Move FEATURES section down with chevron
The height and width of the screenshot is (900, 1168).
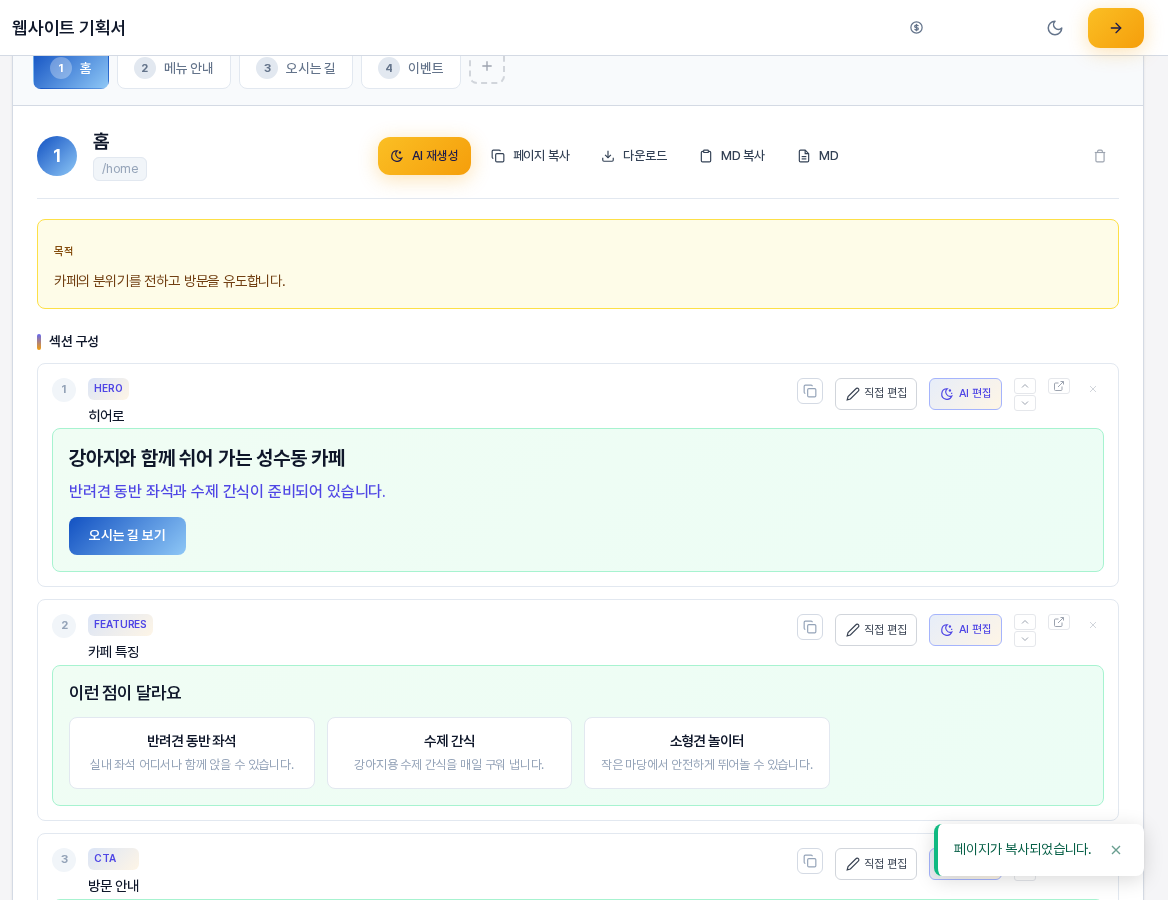pos(1025,639)
